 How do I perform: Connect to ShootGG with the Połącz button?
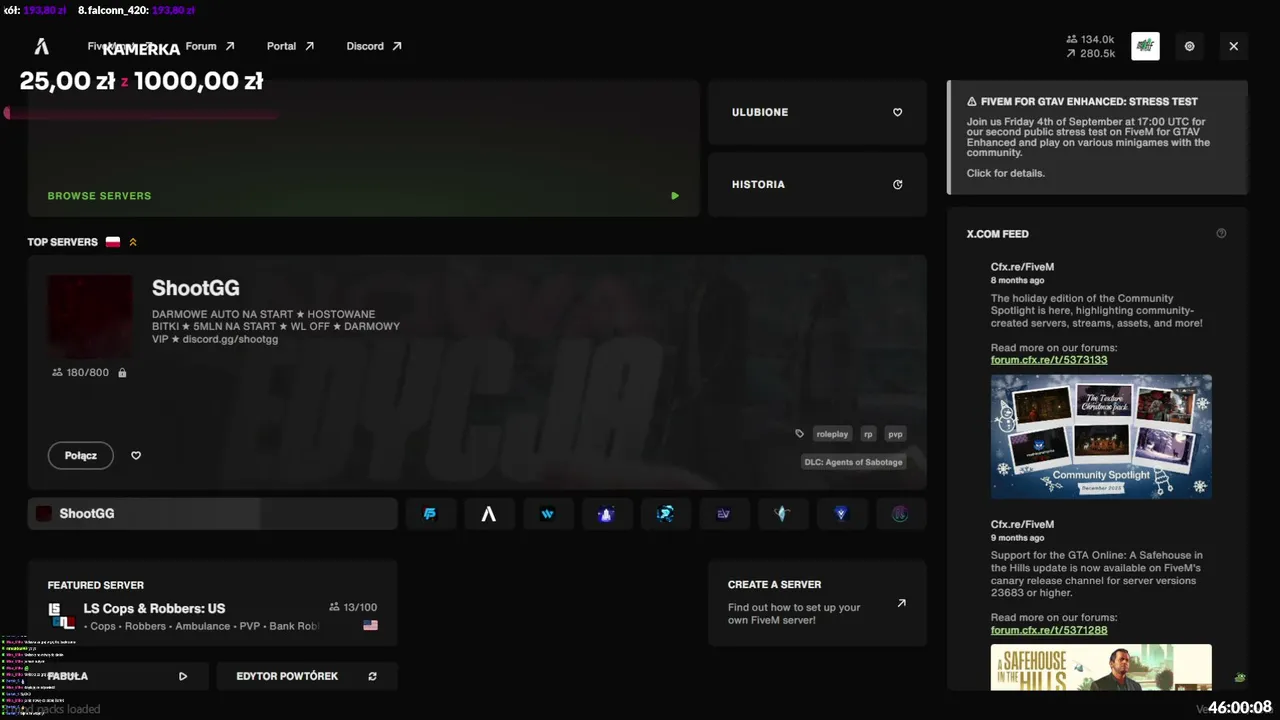81,456
